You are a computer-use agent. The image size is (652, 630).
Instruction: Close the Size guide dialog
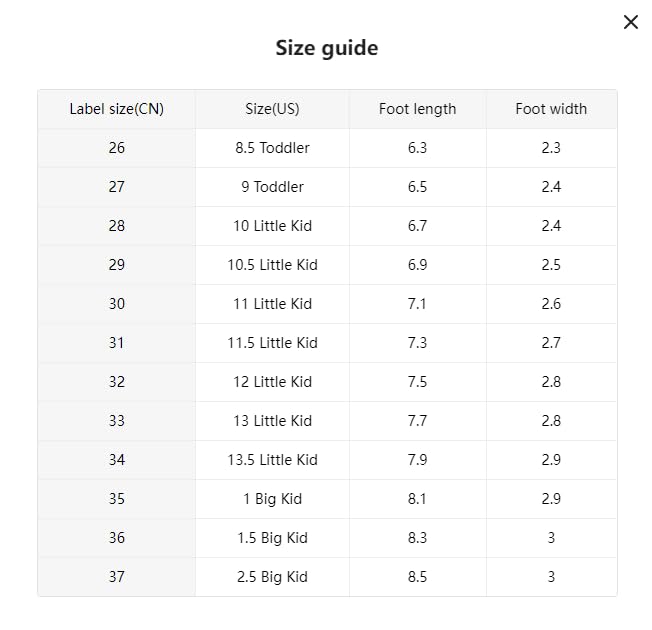click(630, 23)
